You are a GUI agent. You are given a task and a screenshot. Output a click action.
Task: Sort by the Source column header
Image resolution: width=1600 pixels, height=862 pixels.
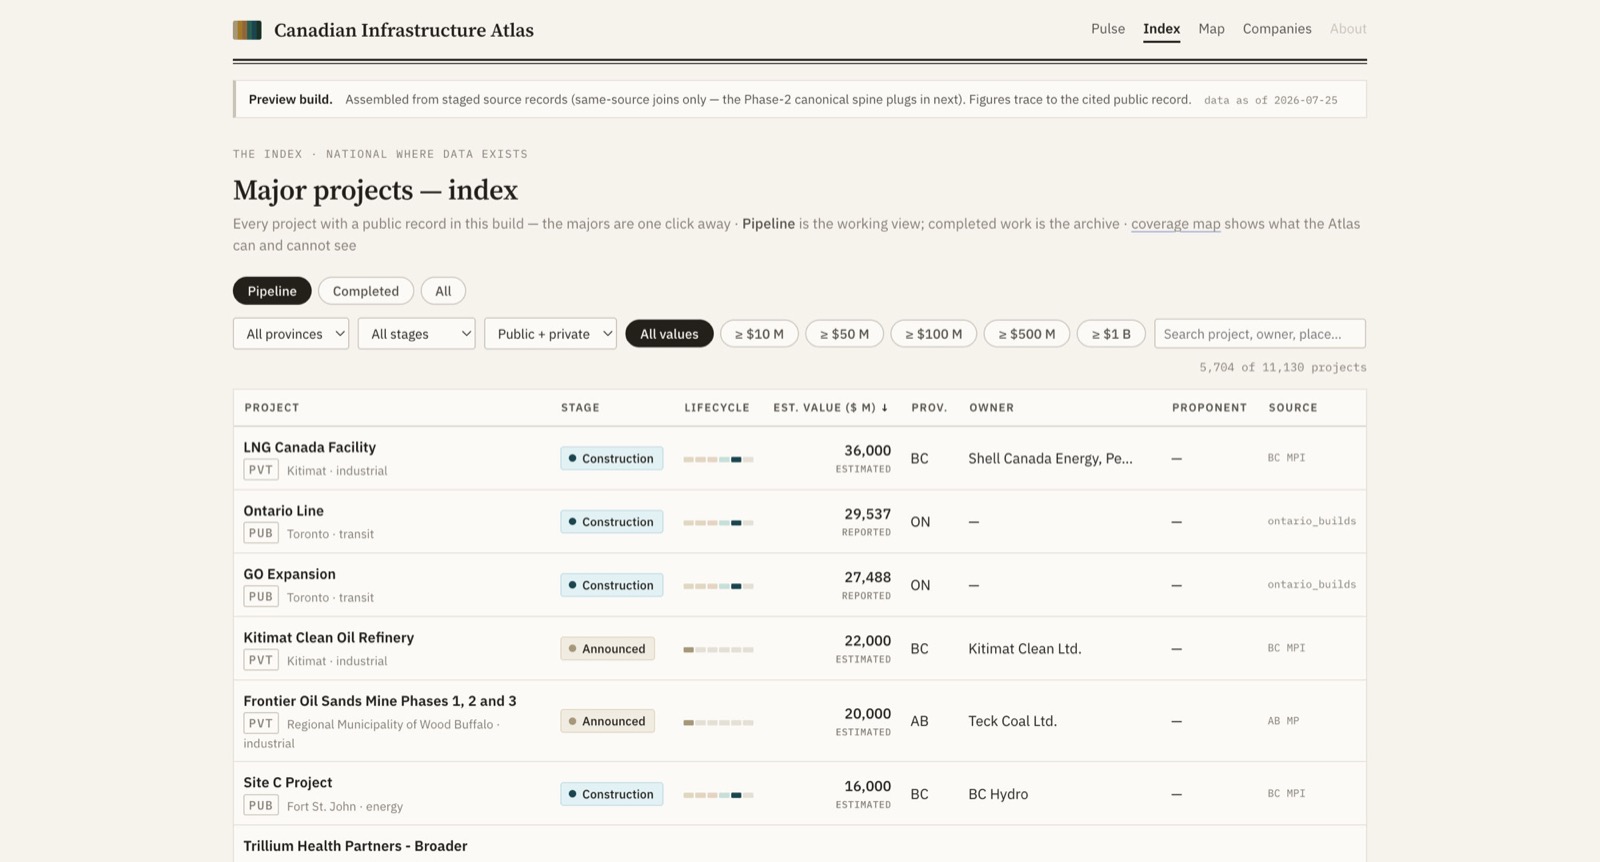click(1293, 408)
